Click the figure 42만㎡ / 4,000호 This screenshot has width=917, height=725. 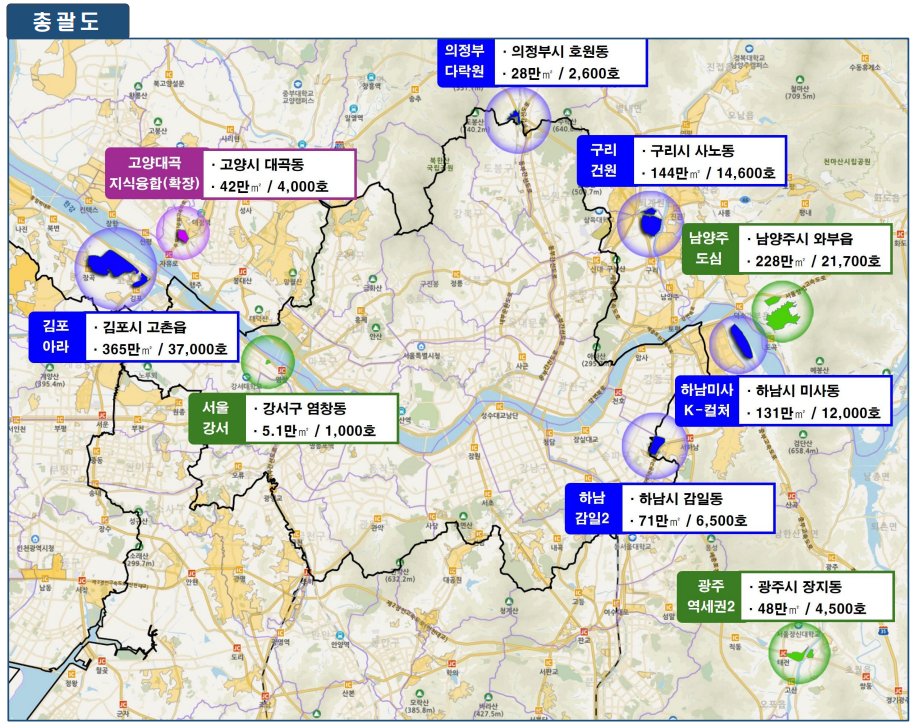coord(274,187)
